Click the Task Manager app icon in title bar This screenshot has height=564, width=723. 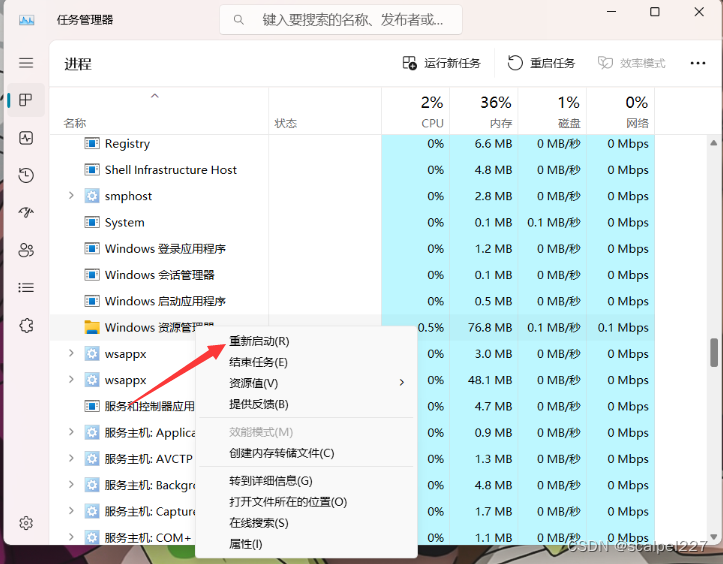(26, 20)
